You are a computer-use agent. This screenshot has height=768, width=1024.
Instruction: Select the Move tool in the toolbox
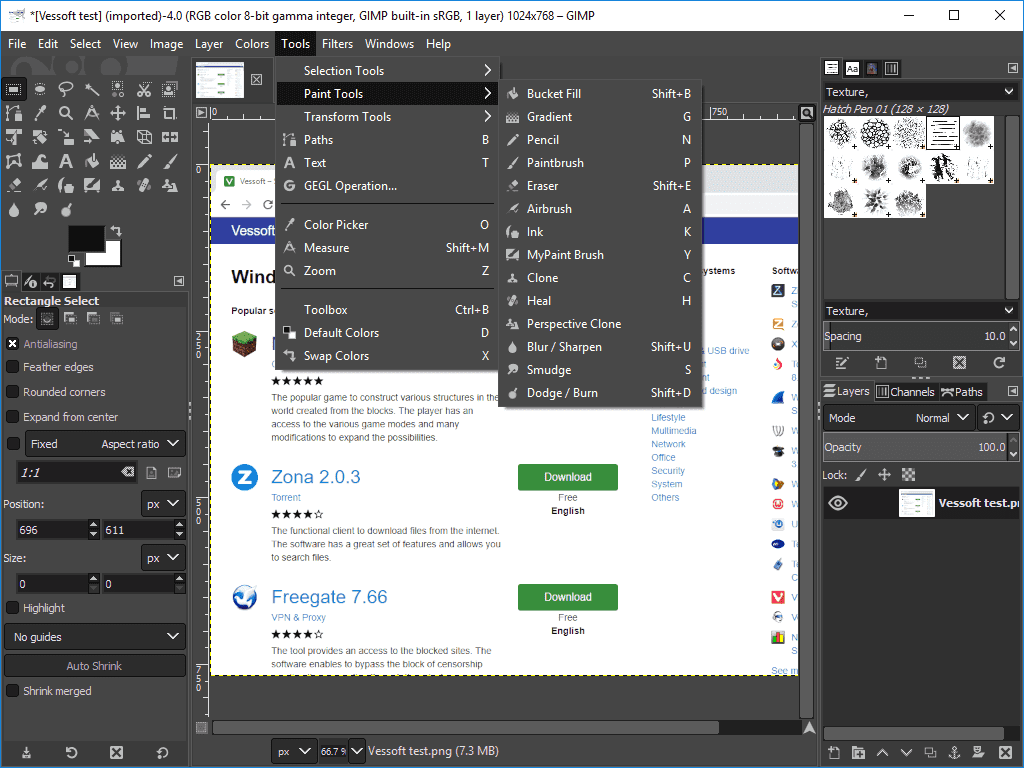[118, 113]
